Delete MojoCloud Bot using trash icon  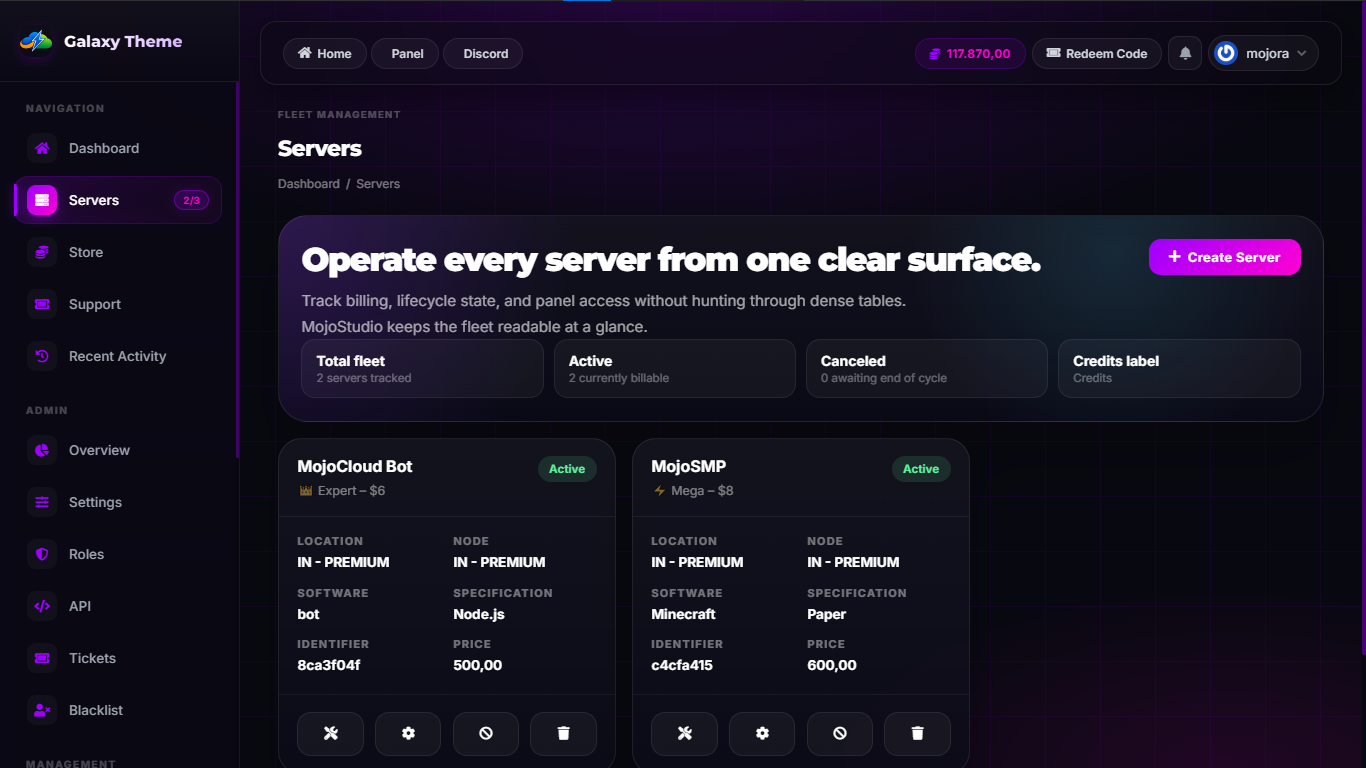coord(563,733)
